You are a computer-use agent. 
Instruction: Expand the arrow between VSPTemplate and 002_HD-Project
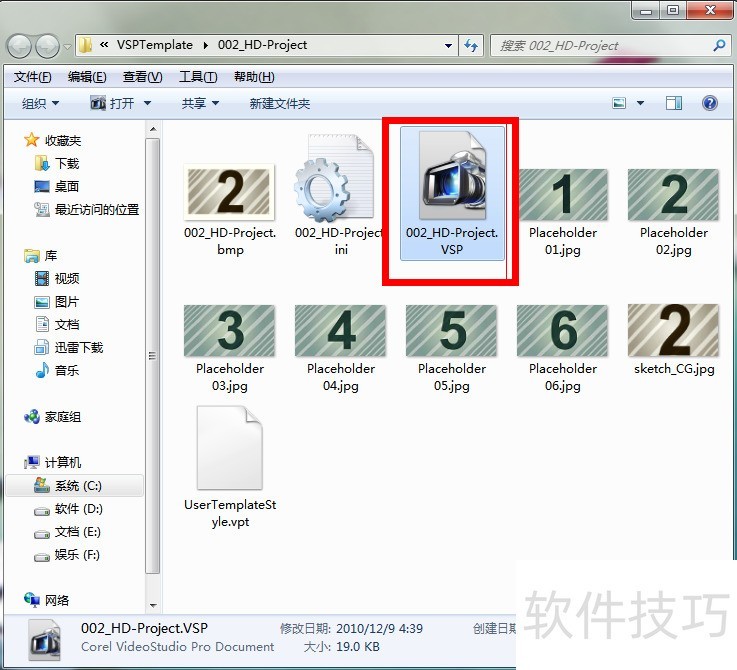click(x=205, y=45)
